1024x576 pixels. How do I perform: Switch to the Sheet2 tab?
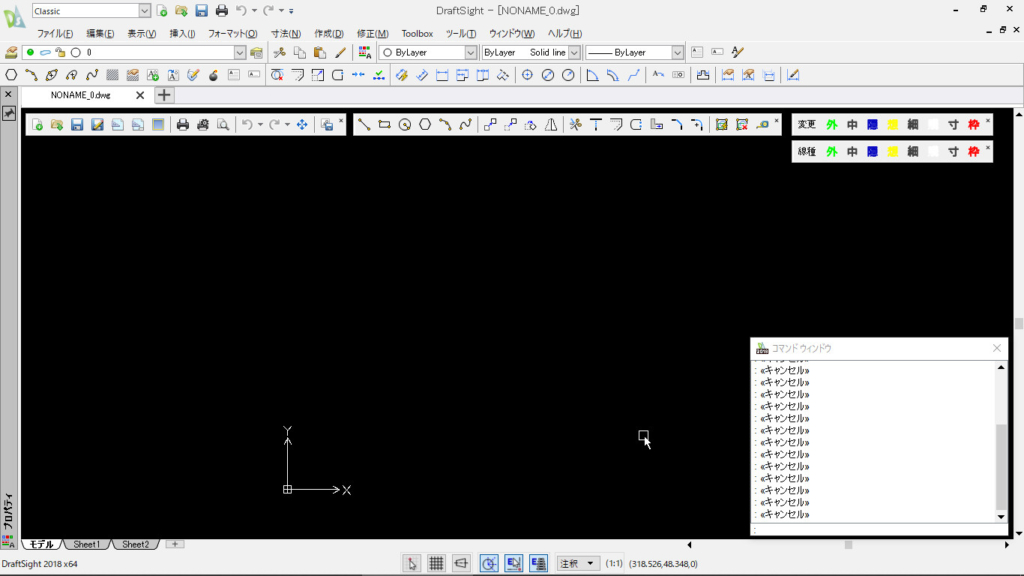click(135, 544)
